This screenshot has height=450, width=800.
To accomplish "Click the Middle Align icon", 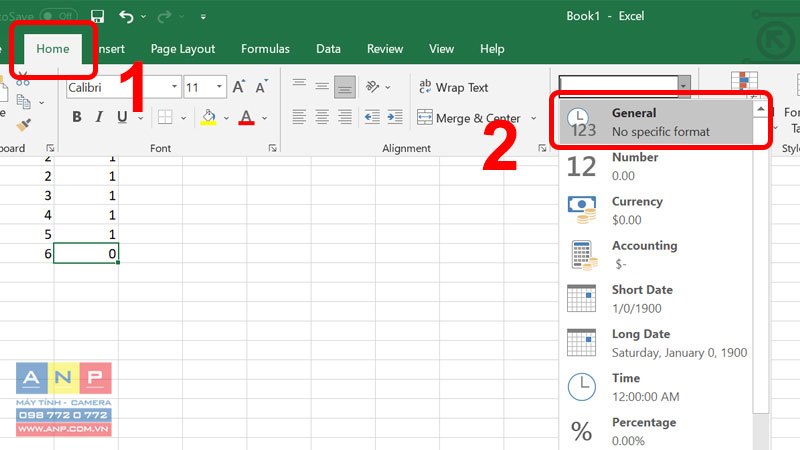I will (x=321, y=86).
